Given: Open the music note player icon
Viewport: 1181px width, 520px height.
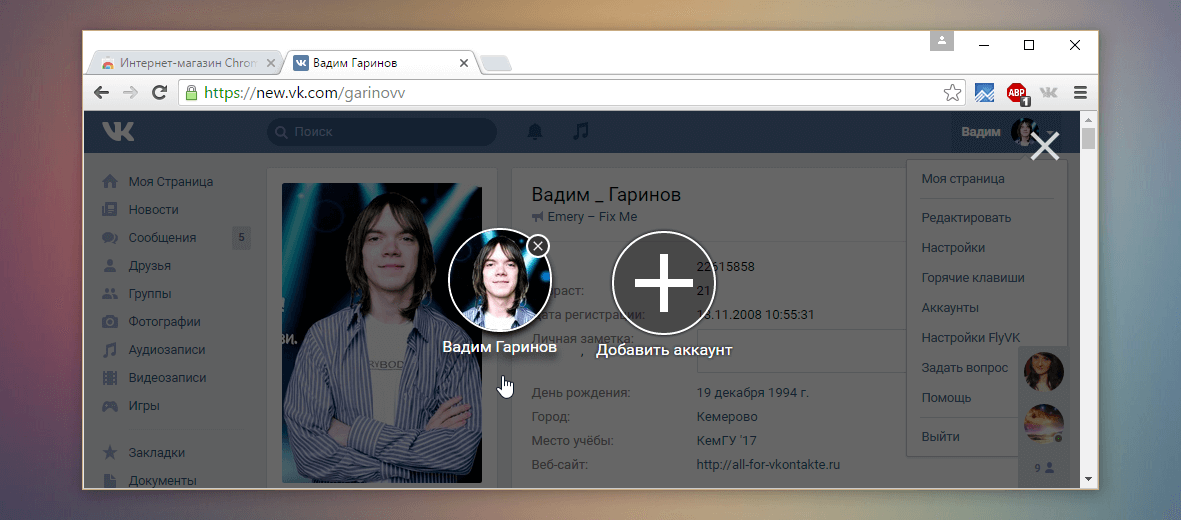Looking at the screenshot, I should tap(580, 132).
